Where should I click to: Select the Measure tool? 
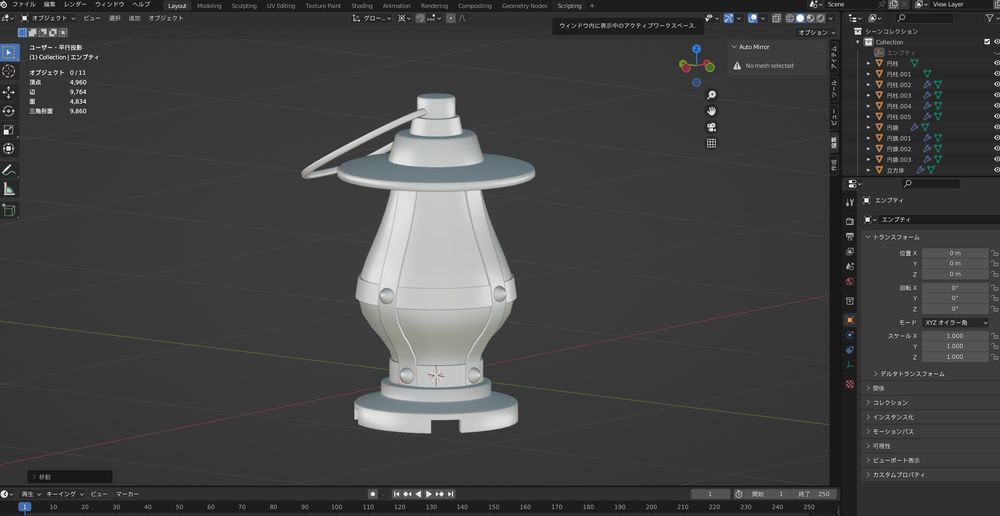coord(9,189)
